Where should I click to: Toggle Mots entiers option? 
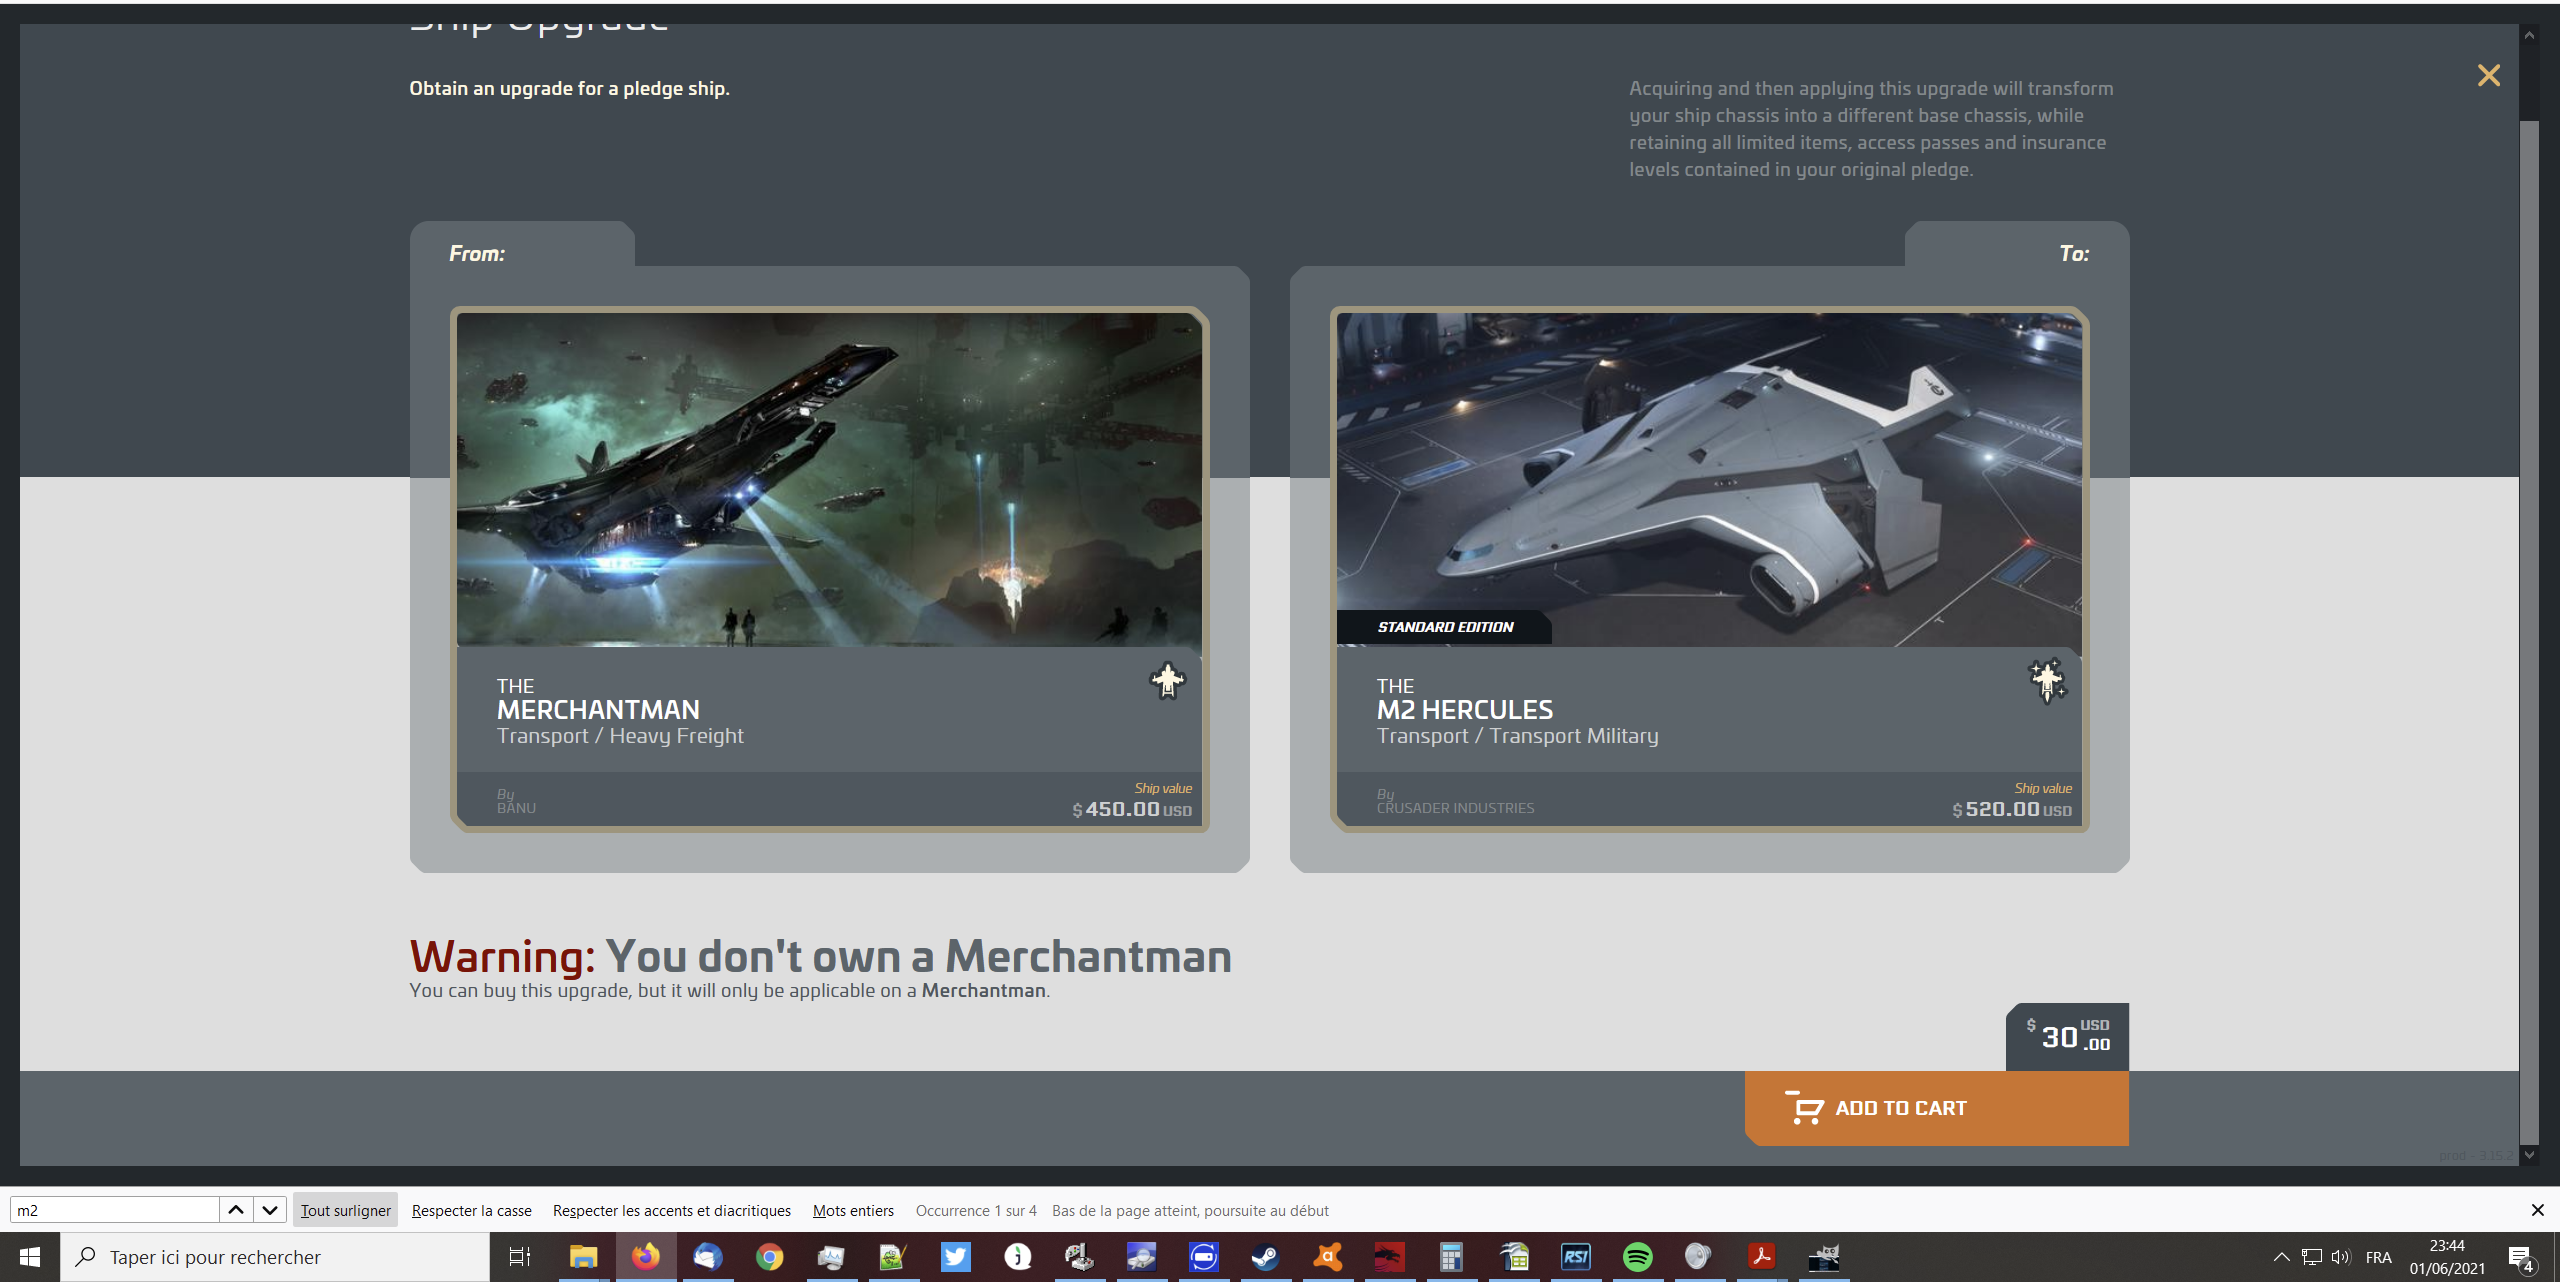tap(853, 1210)
